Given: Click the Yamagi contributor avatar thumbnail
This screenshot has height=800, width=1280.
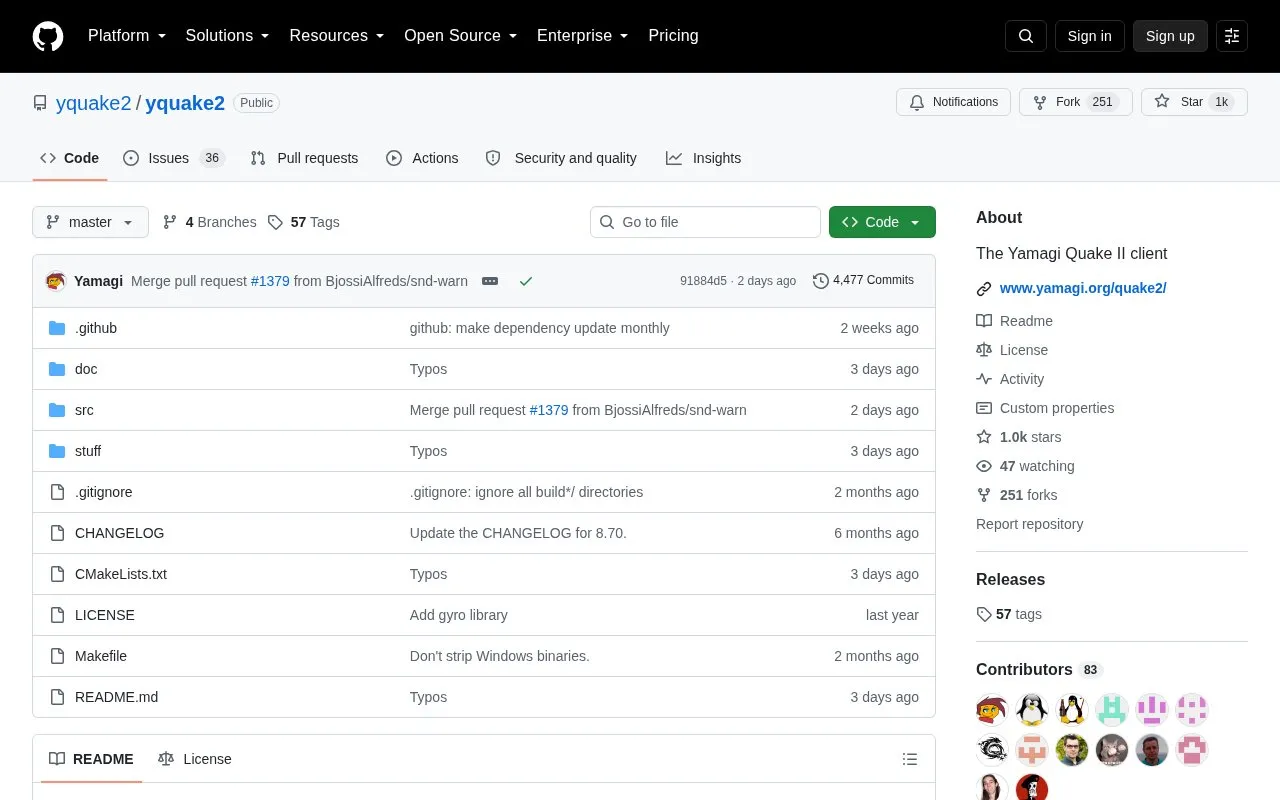Looking at the screenshot, I should point(992,710).
